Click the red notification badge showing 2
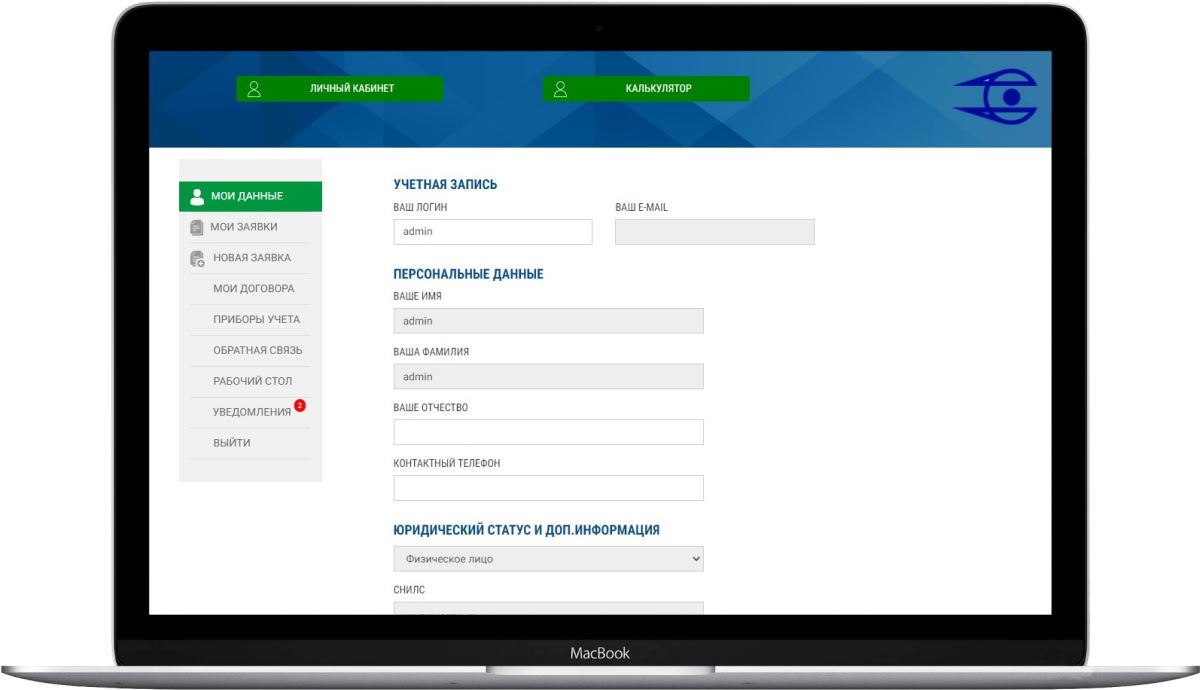1200x690 pixels. coord(300,406)
